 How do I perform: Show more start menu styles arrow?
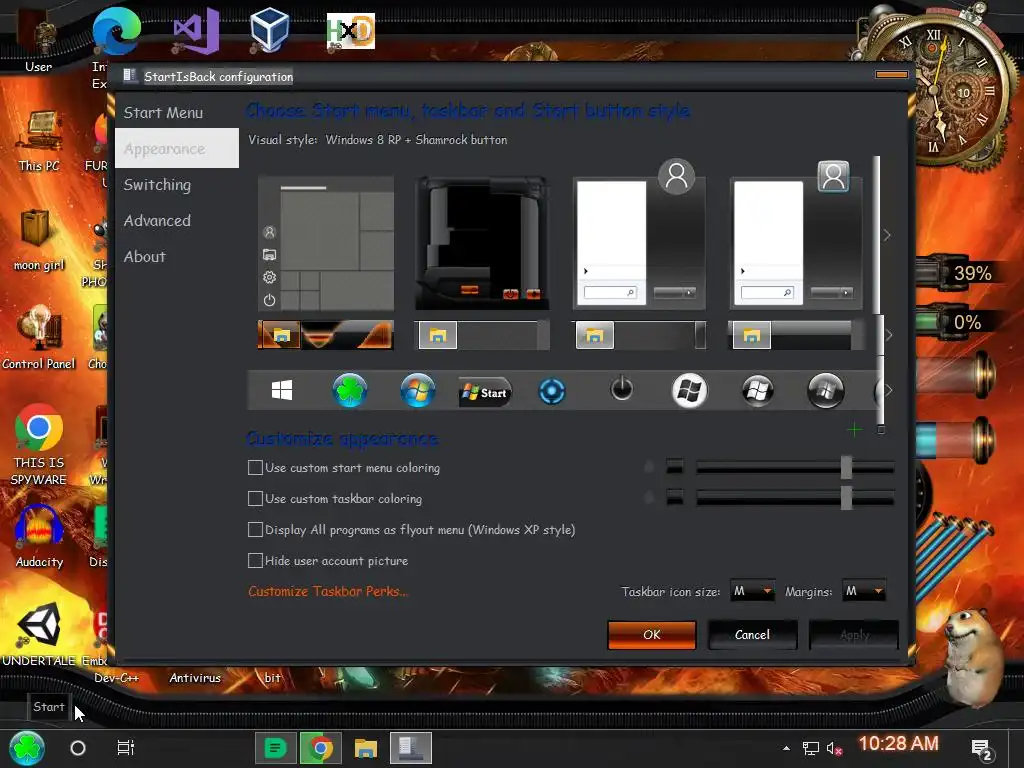coord(888,235)
